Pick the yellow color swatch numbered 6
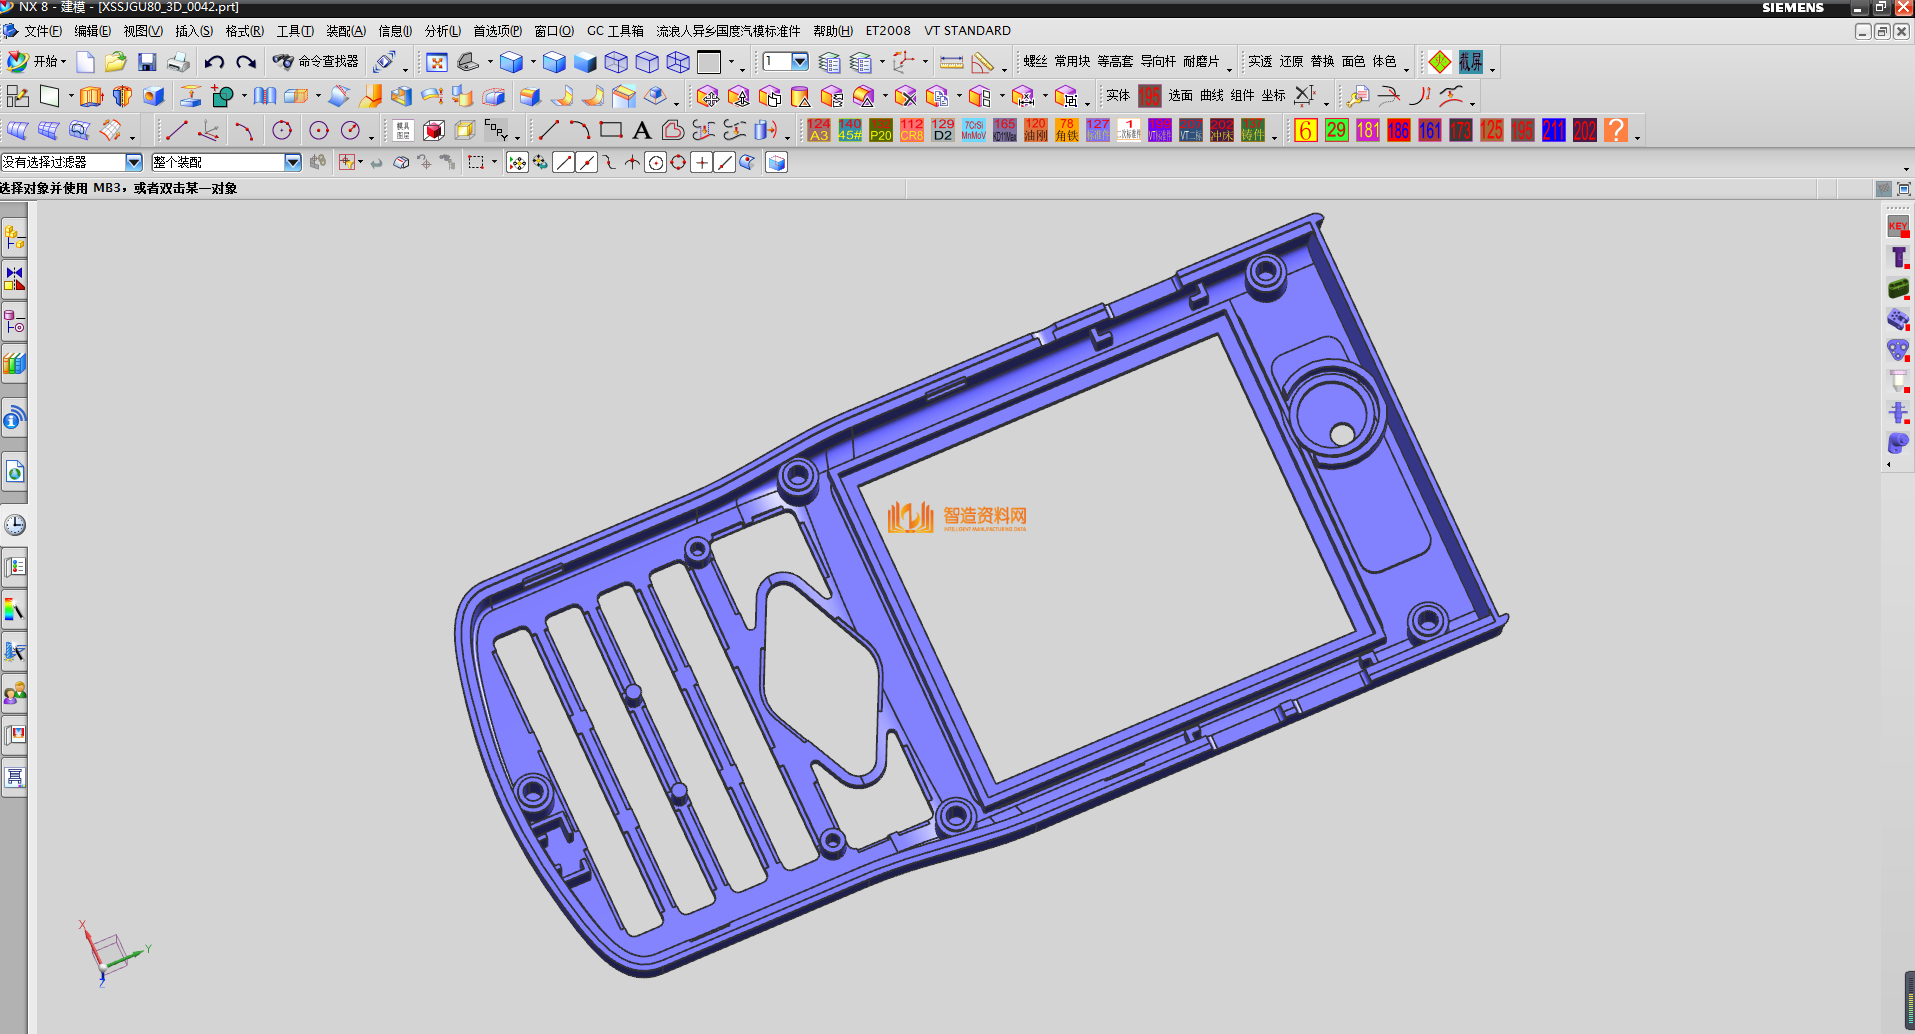1915x1034 pixels. [1305, 131]
